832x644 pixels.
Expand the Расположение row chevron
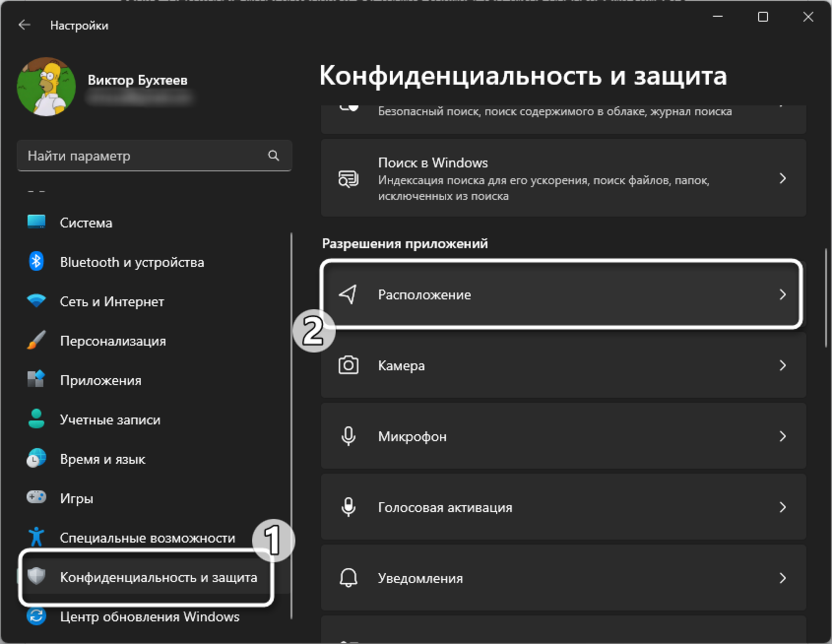click(x=782, y=295)
